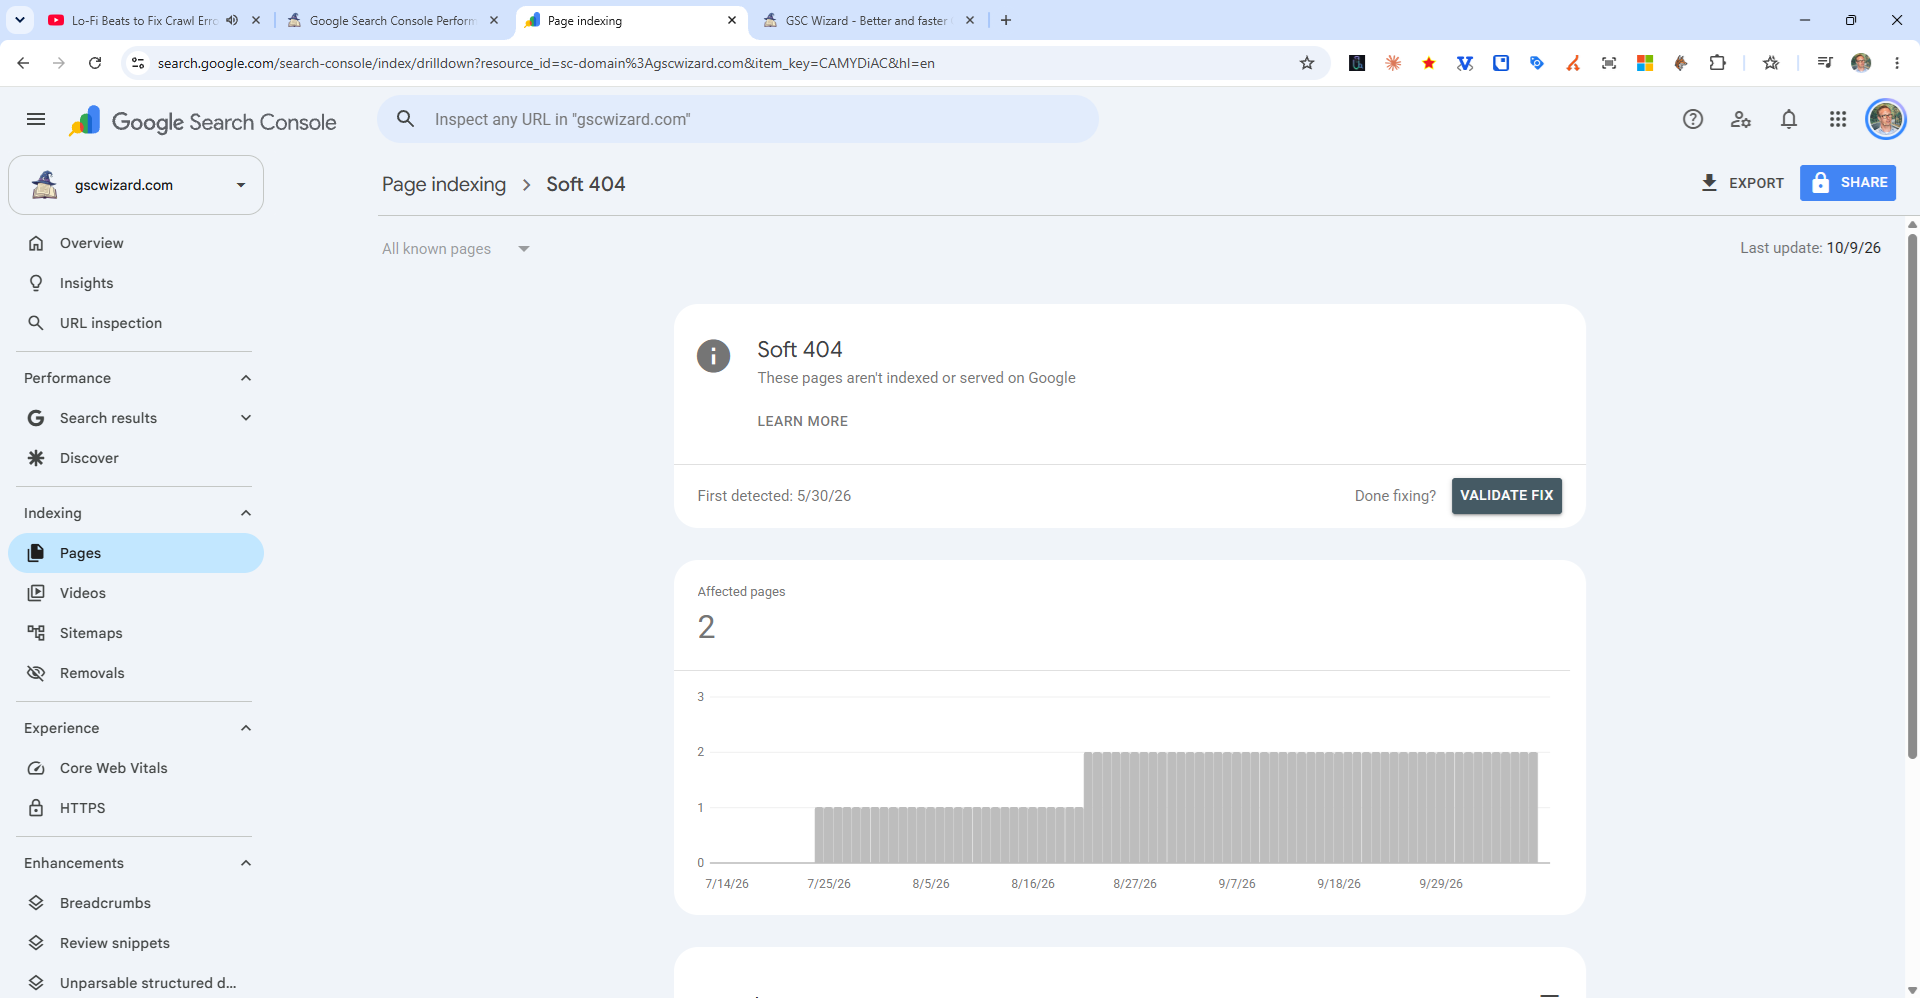The width and height of the screenshot is (1920, 998).
Task: Open the HTTPS report in the sidebar
Action: [136, 808]
